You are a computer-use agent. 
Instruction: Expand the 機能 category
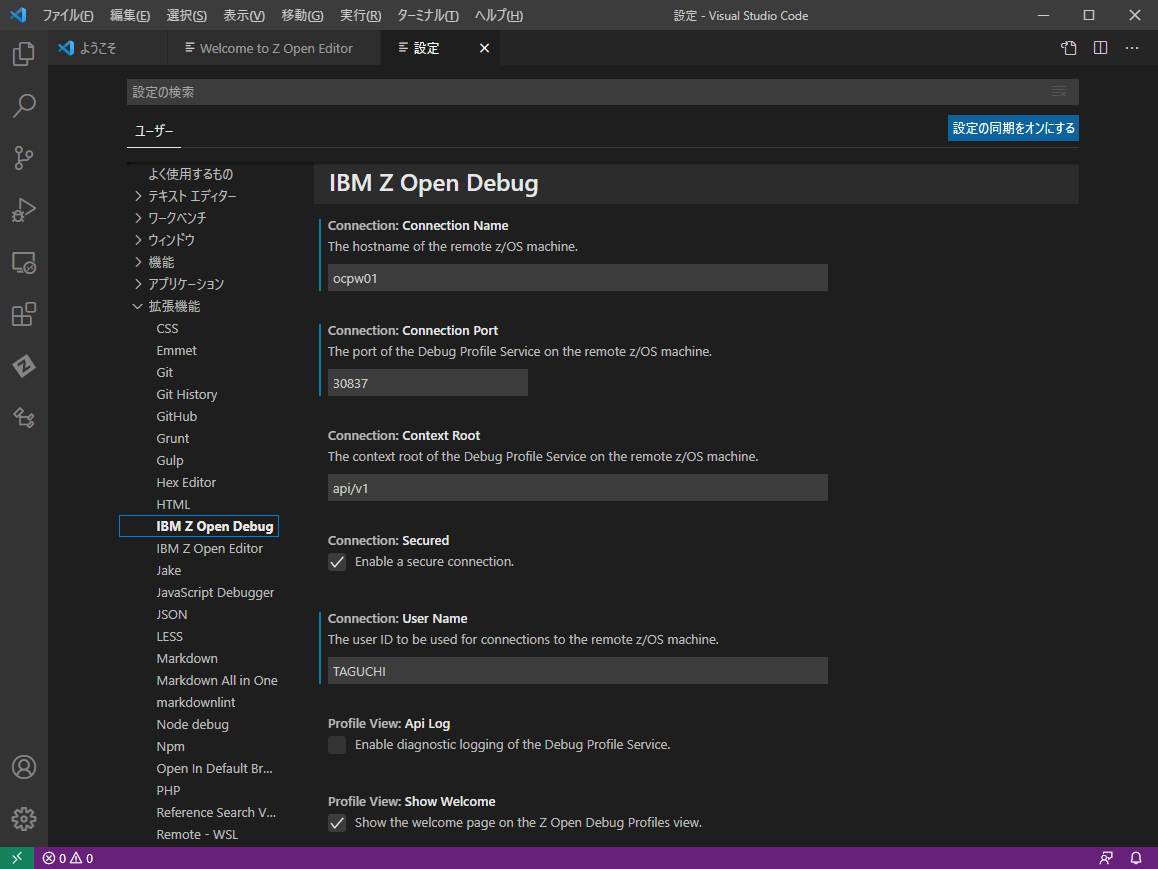138,262
